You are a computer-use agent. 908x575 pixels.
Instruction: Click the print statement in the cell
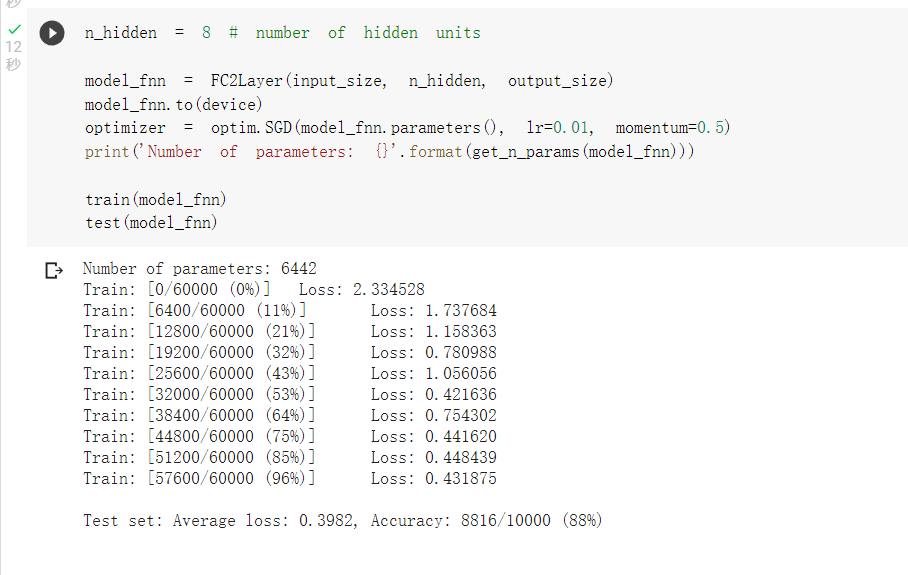pos(389,152)
